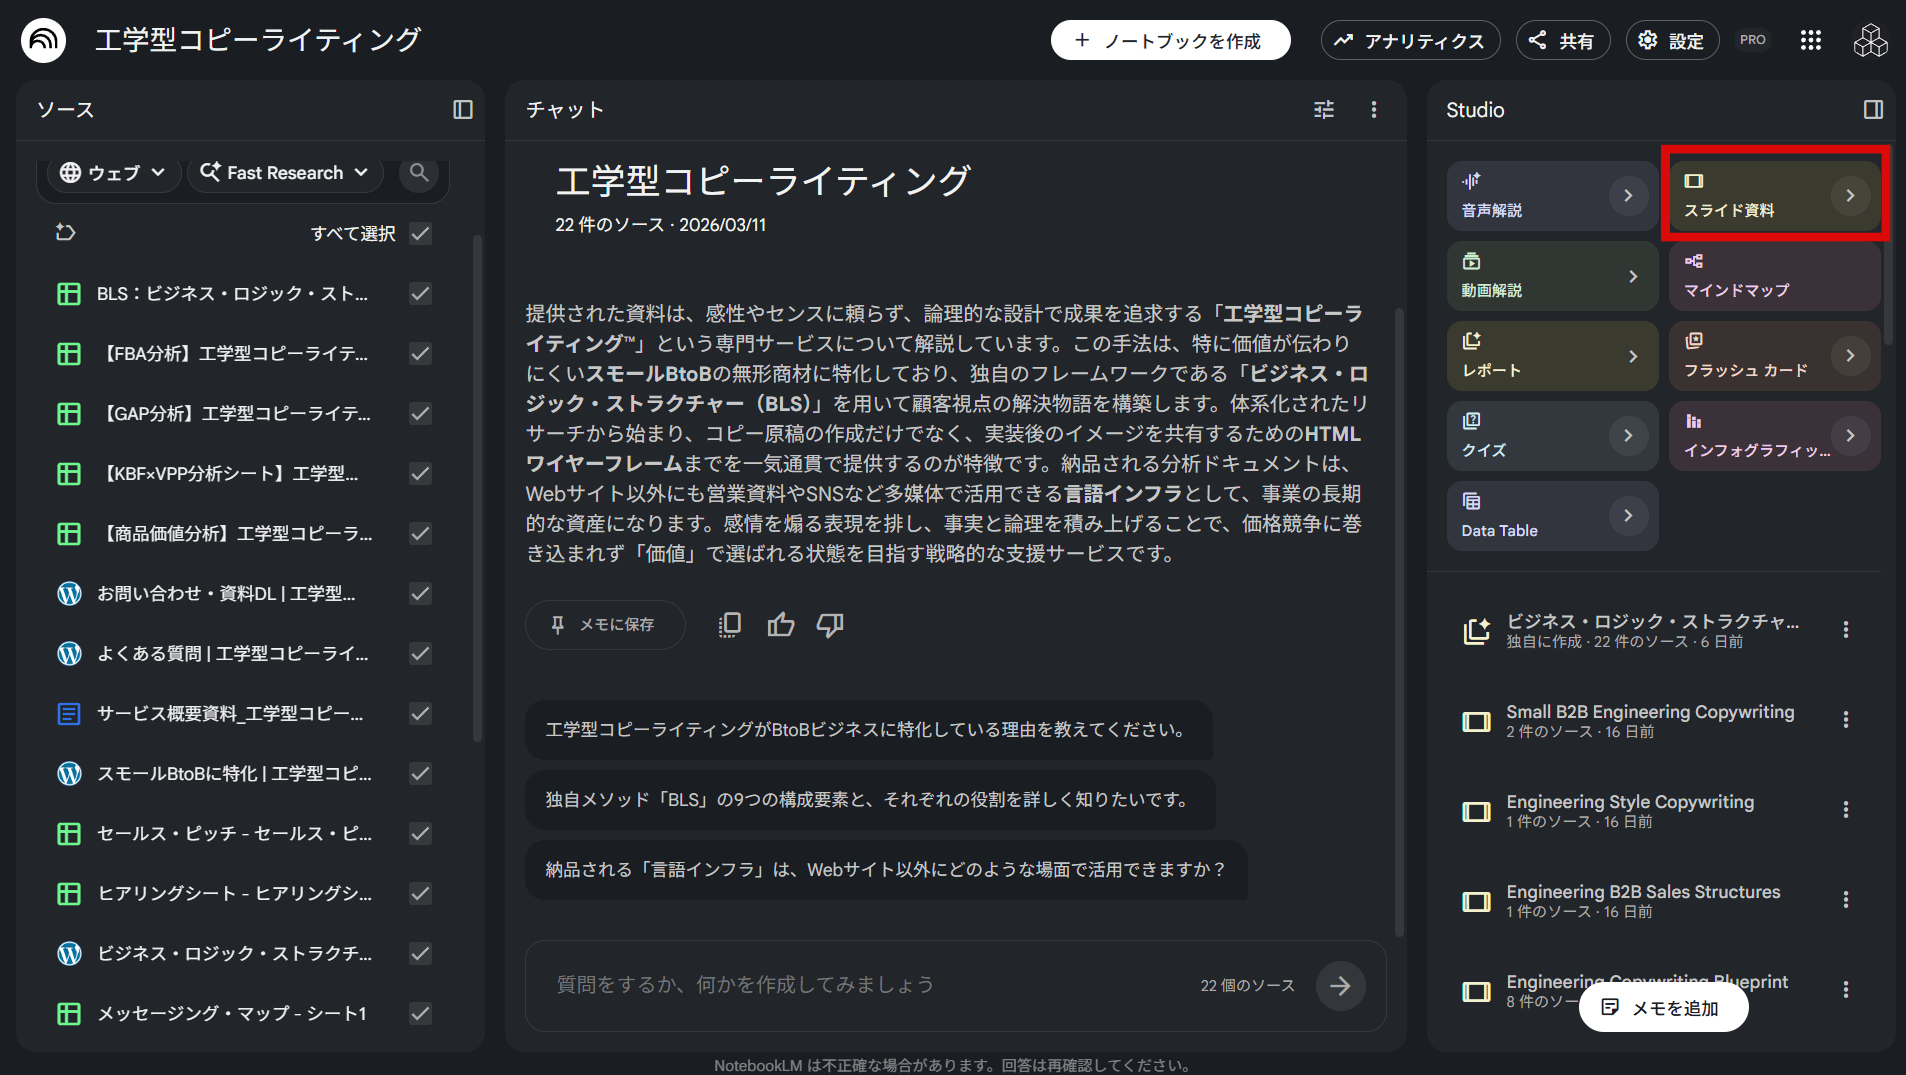Viewport: 1906px width, 1075px height.
Task: Send the question with the arrow button
Action: (1341, 986)
